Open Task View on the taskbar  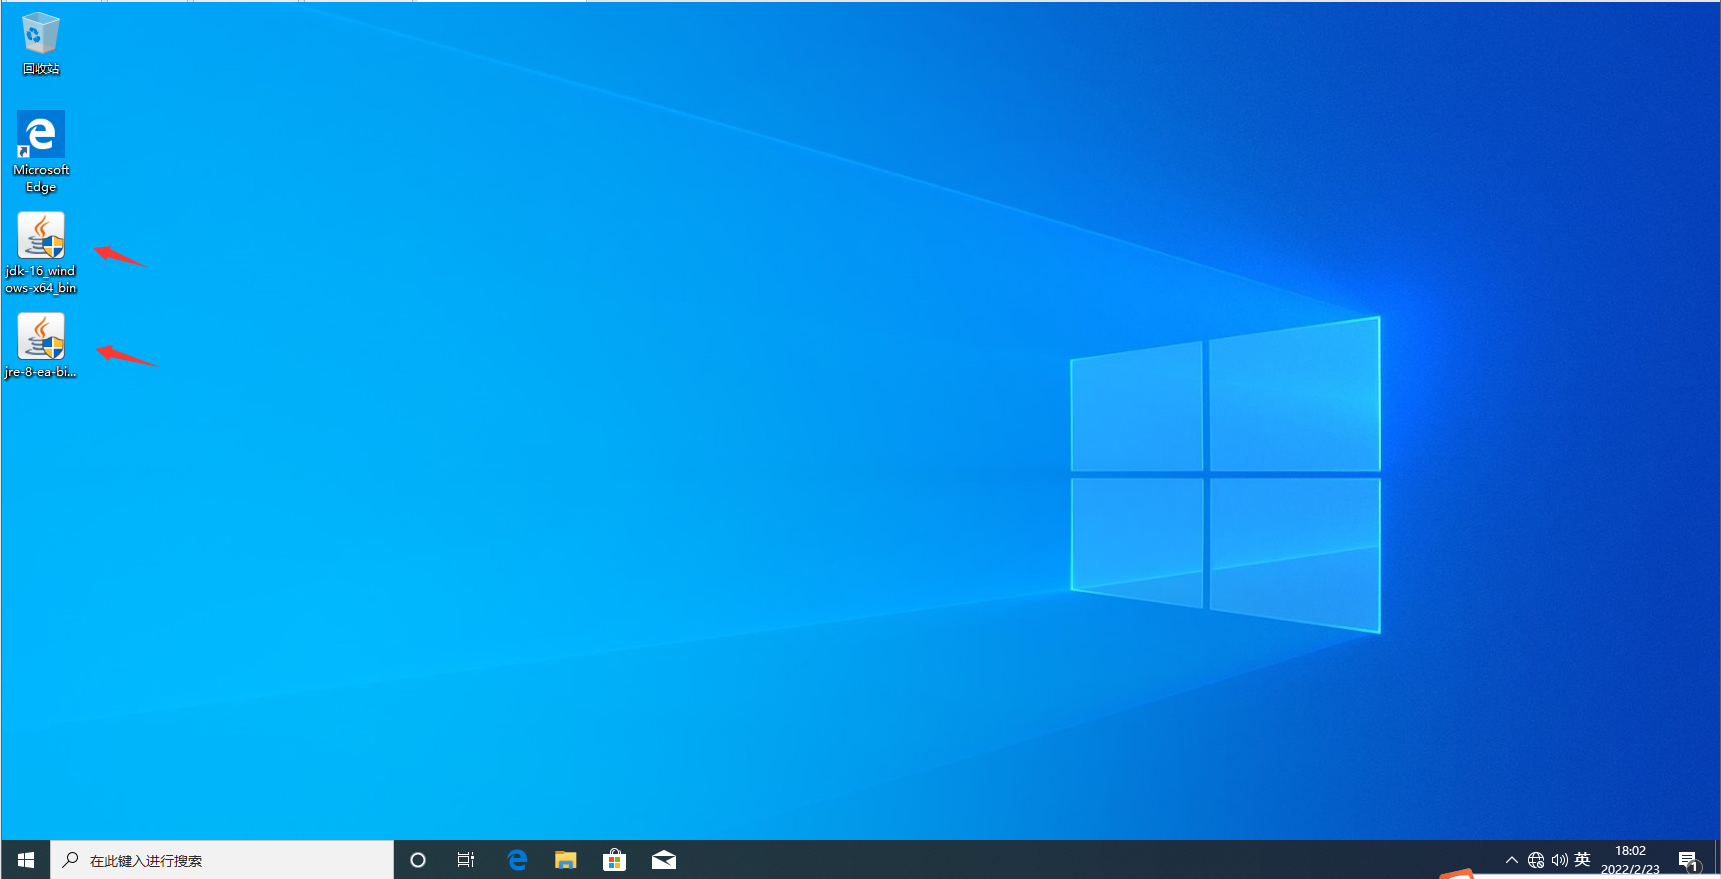click(x=466, y=860)
